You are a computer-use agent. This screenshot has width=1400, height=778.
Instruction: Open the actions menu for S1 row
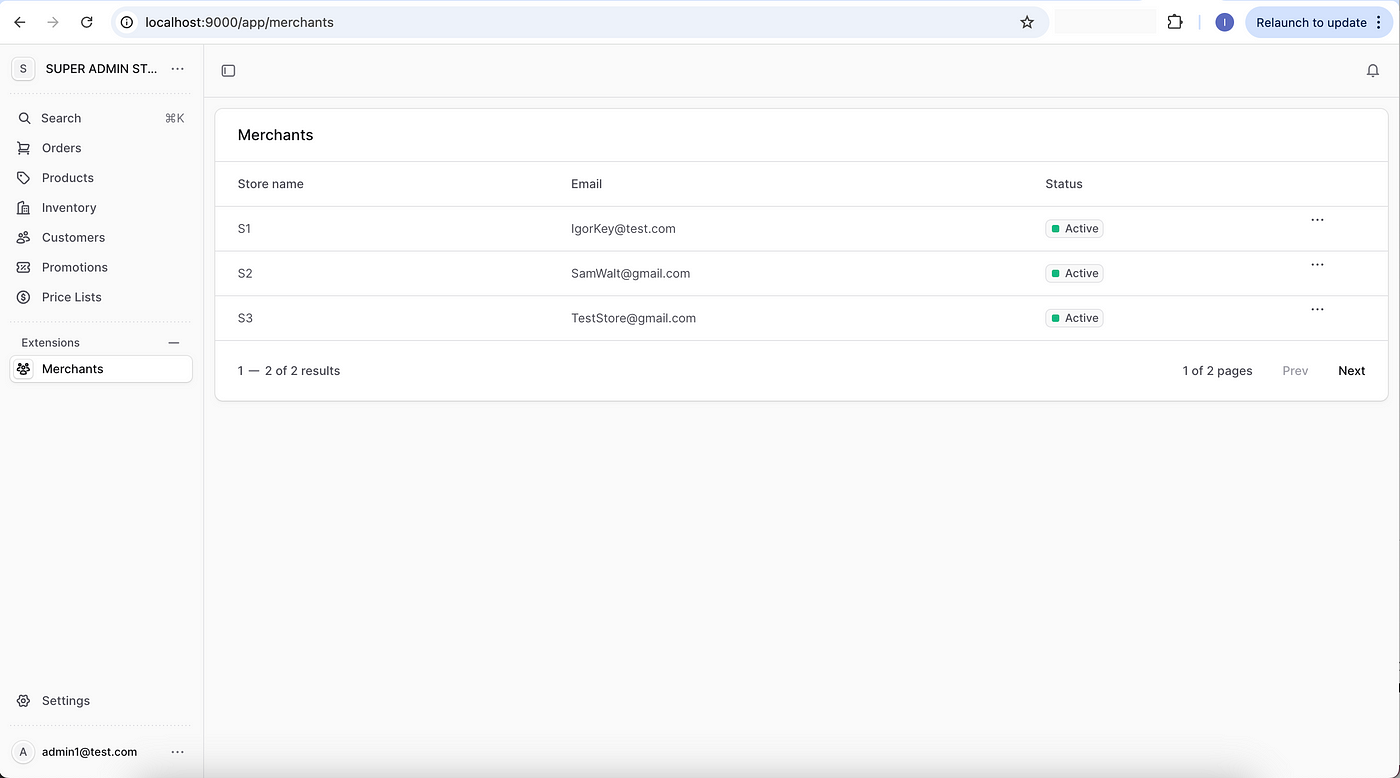(x=1317, y=220)
